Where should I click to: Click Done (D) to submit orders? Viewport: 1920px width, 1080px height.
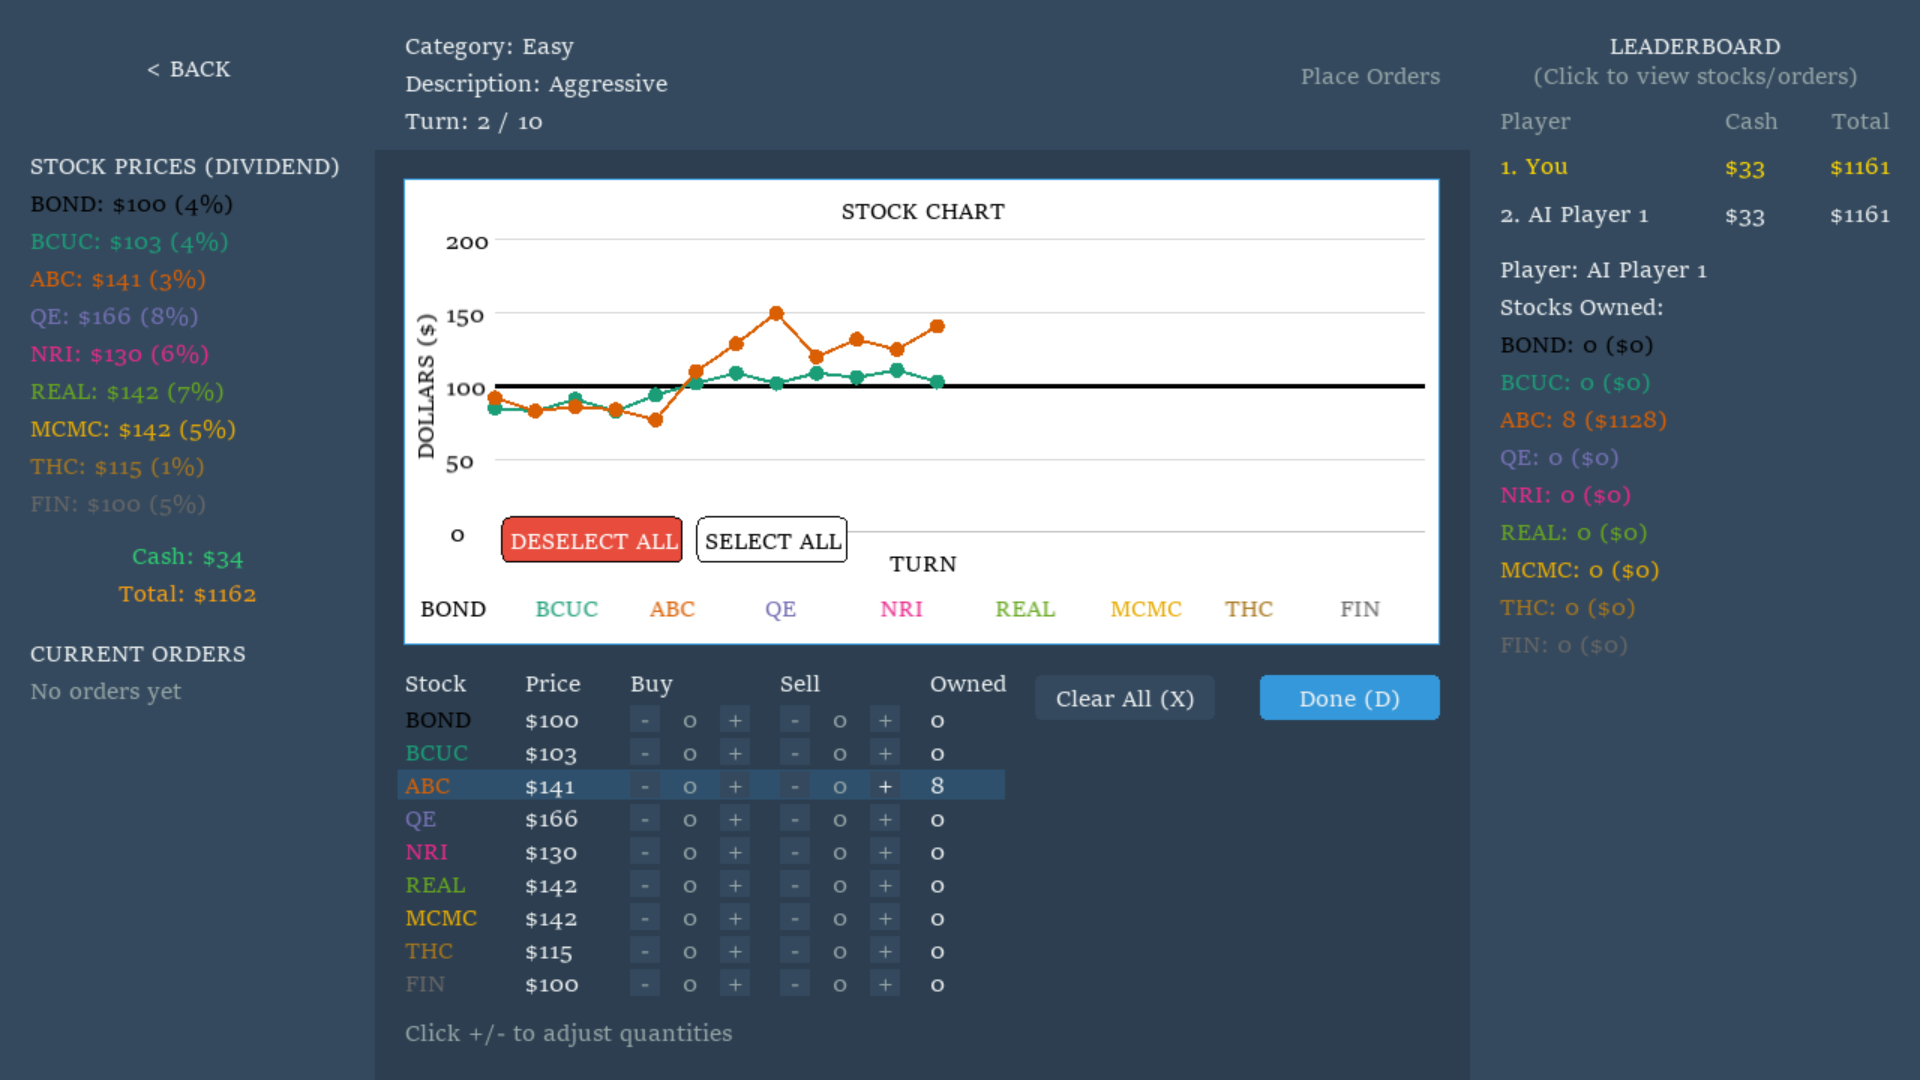pos(1349,698)
